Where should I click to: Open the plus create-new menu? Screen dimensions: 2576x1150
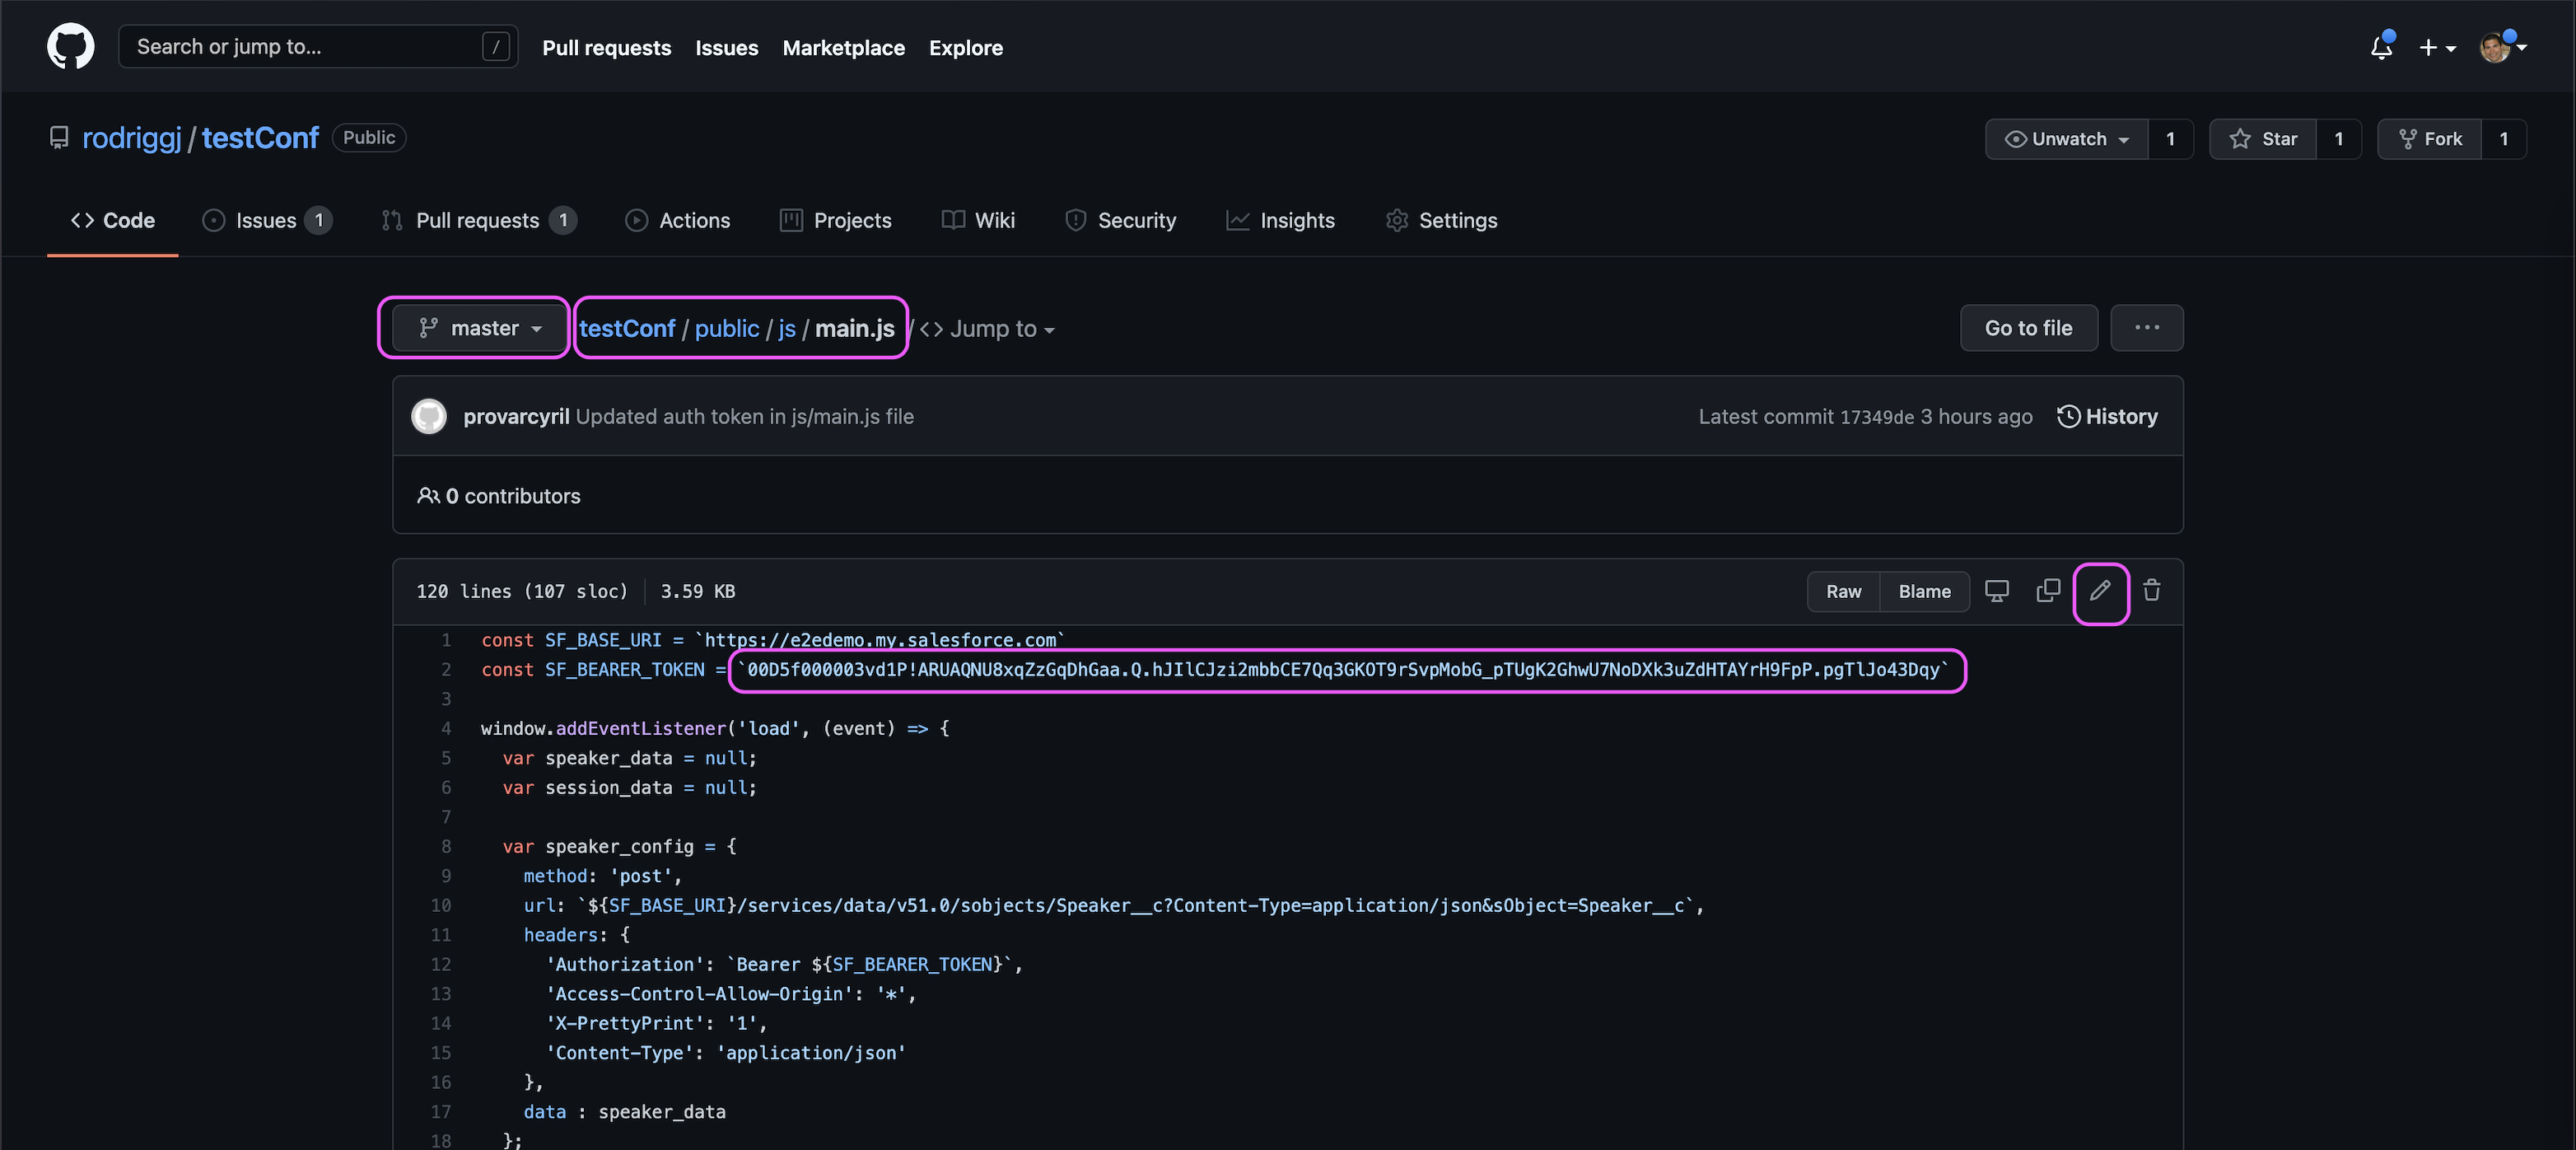(x=2437, y=48)
